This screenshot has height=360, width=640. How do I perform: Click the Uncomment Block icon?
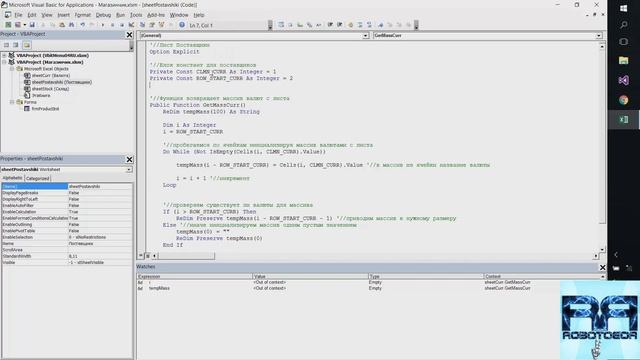pos(369,25)
